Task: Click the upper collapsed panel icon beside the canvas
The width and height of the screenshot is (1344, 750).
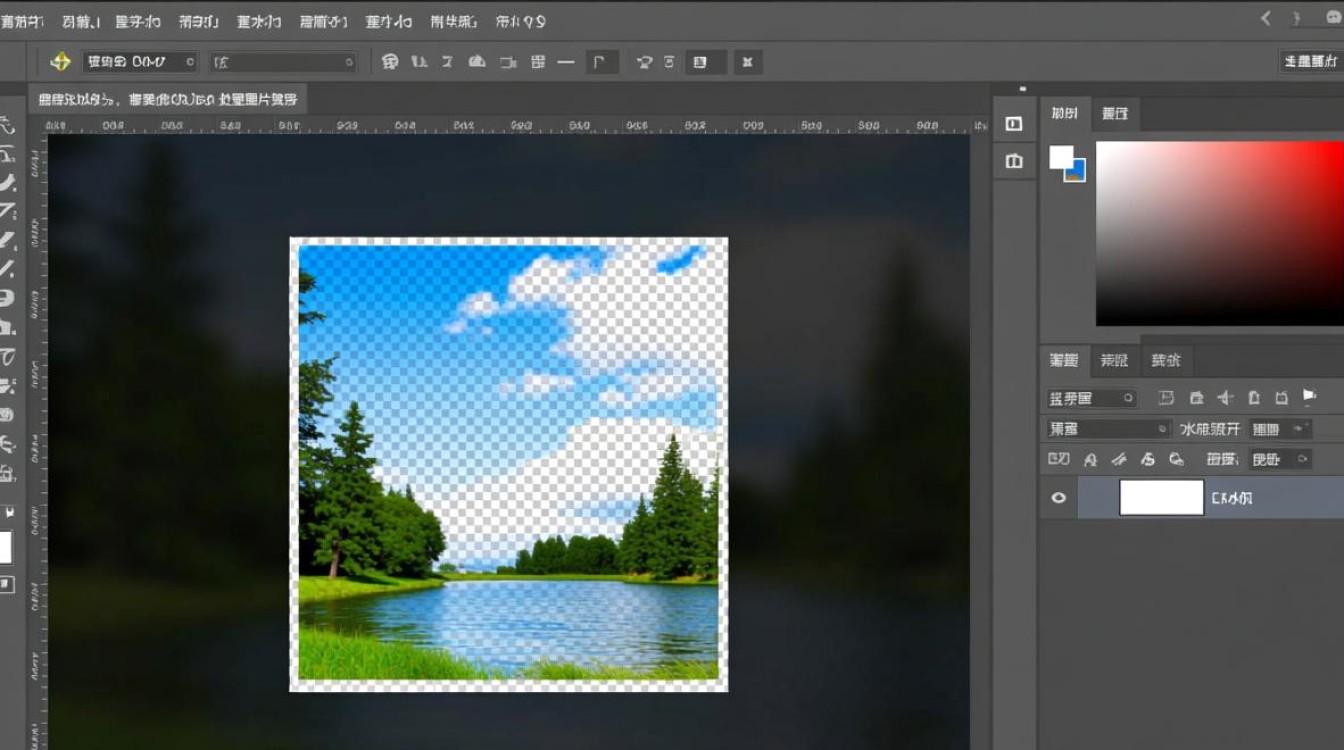Action: pyautogui.click(x=1014, y=124)
